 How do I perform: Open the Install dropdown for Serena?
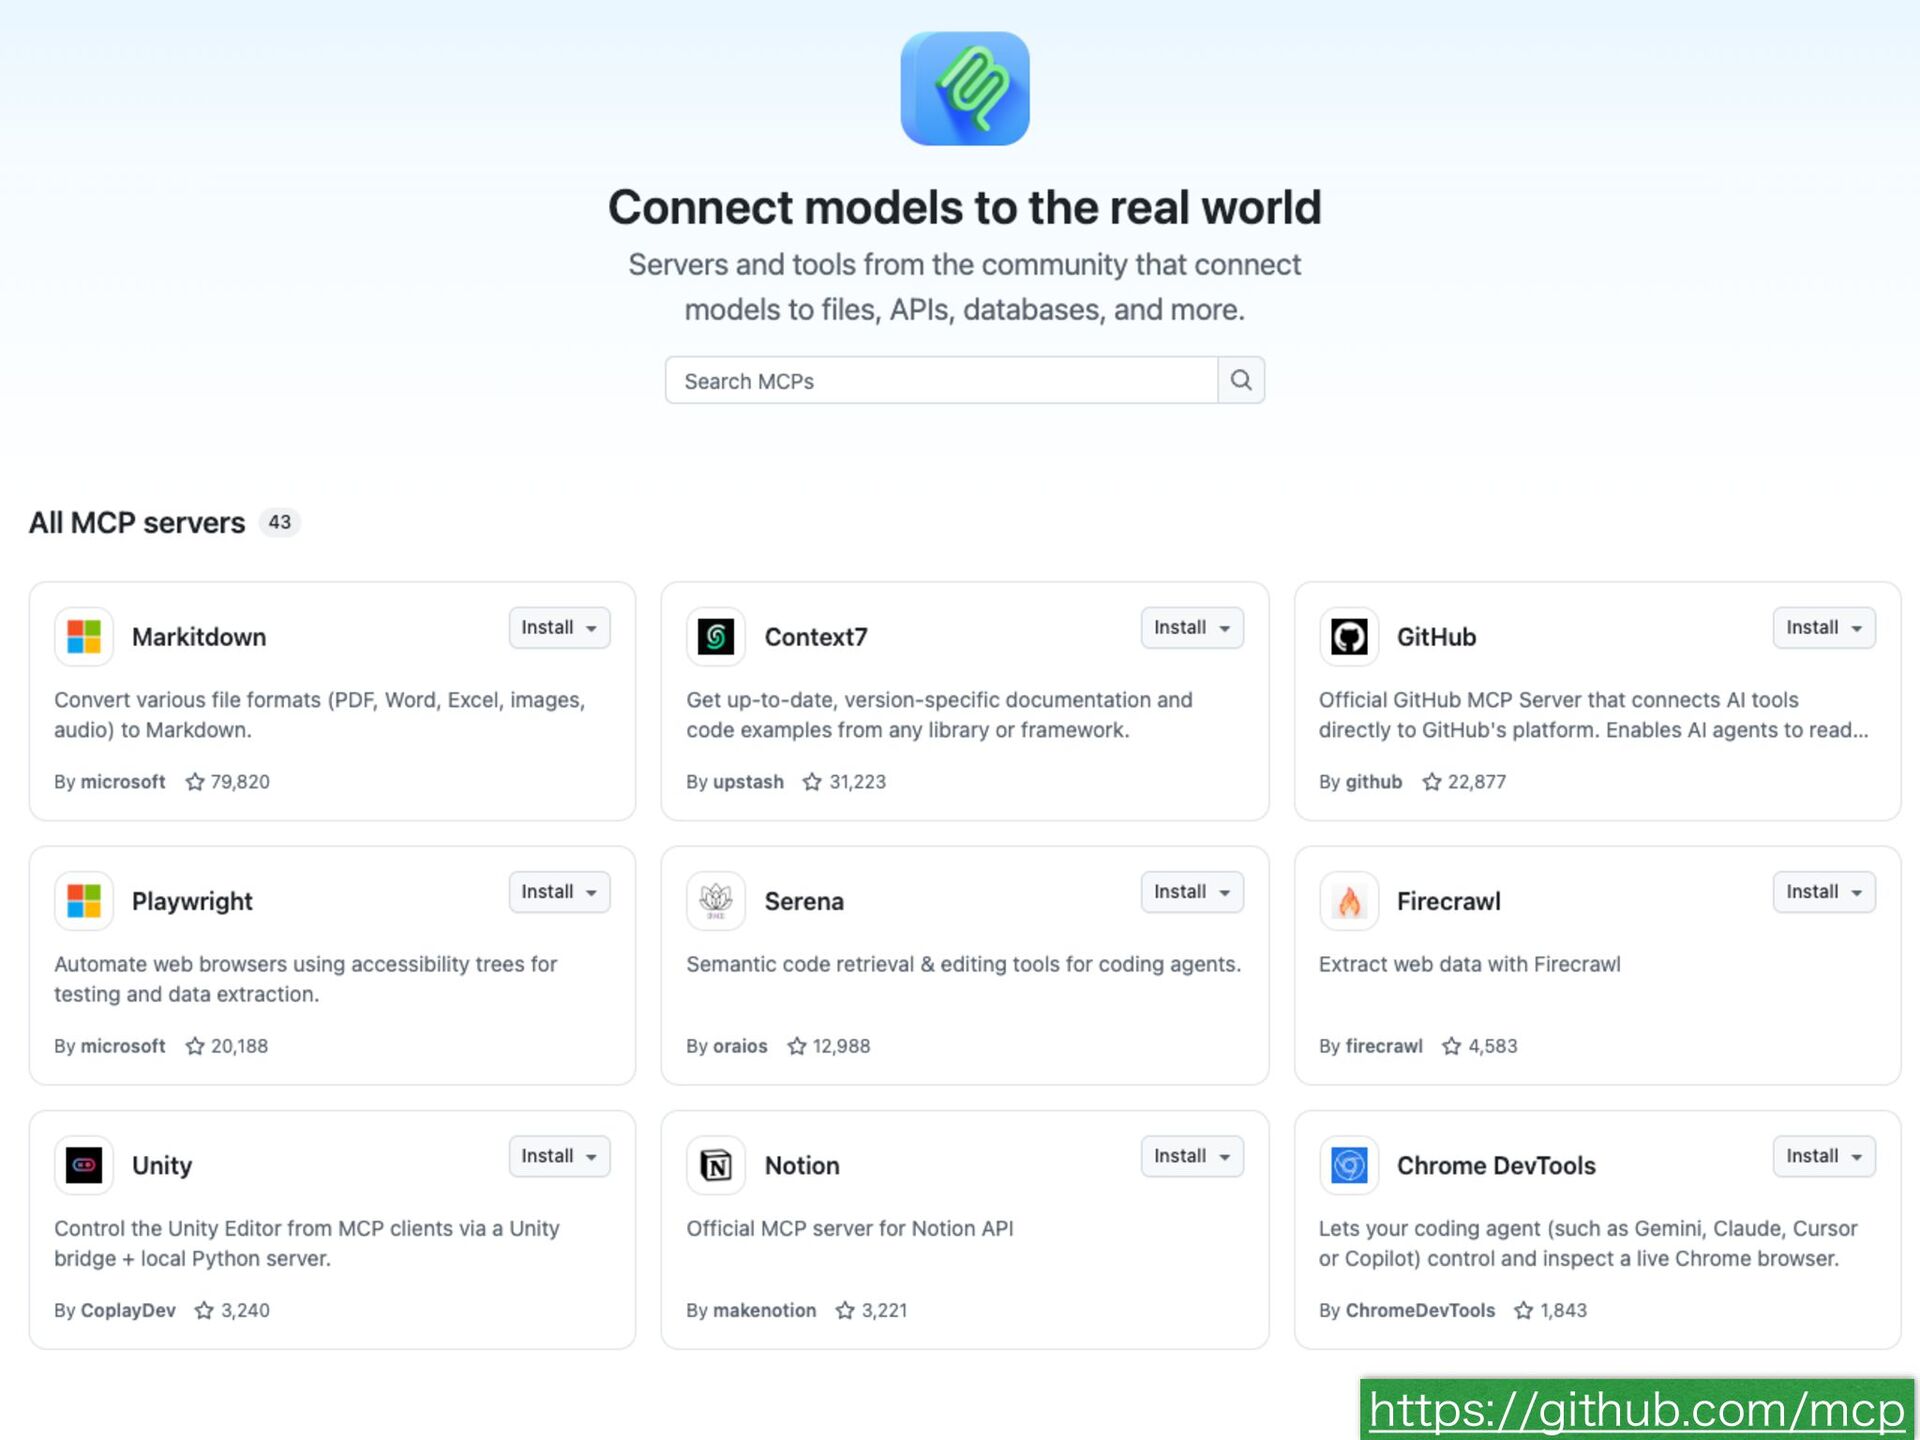[1191, 892]
